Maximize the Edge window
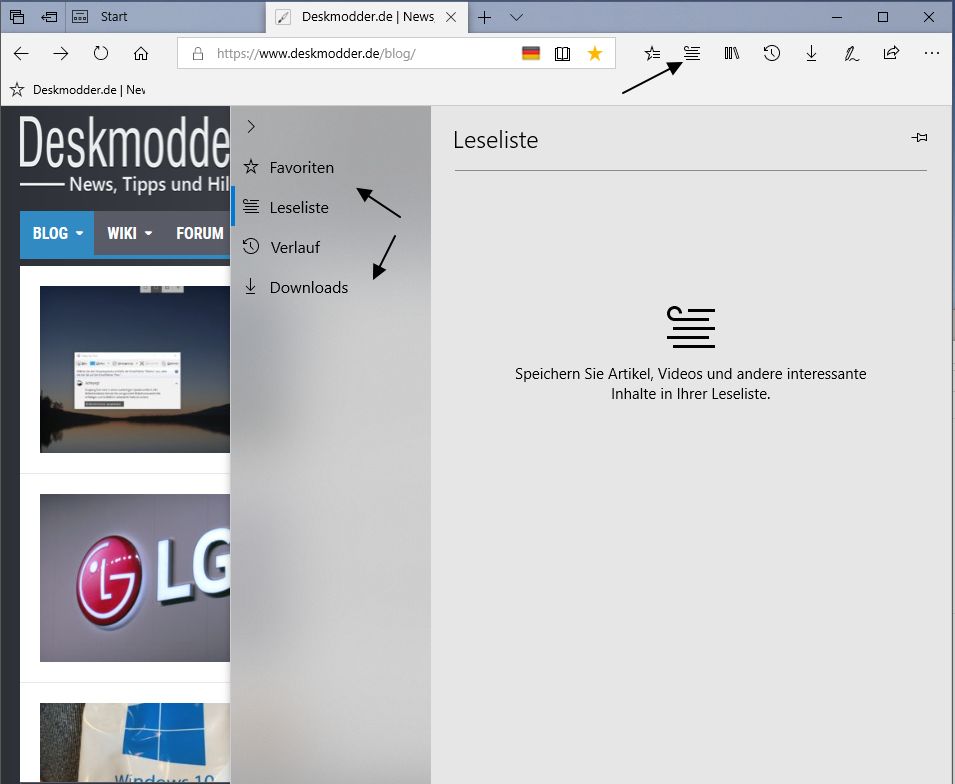Image resolution: width=955 pixels, height=784 pixels. click(883, 17)
